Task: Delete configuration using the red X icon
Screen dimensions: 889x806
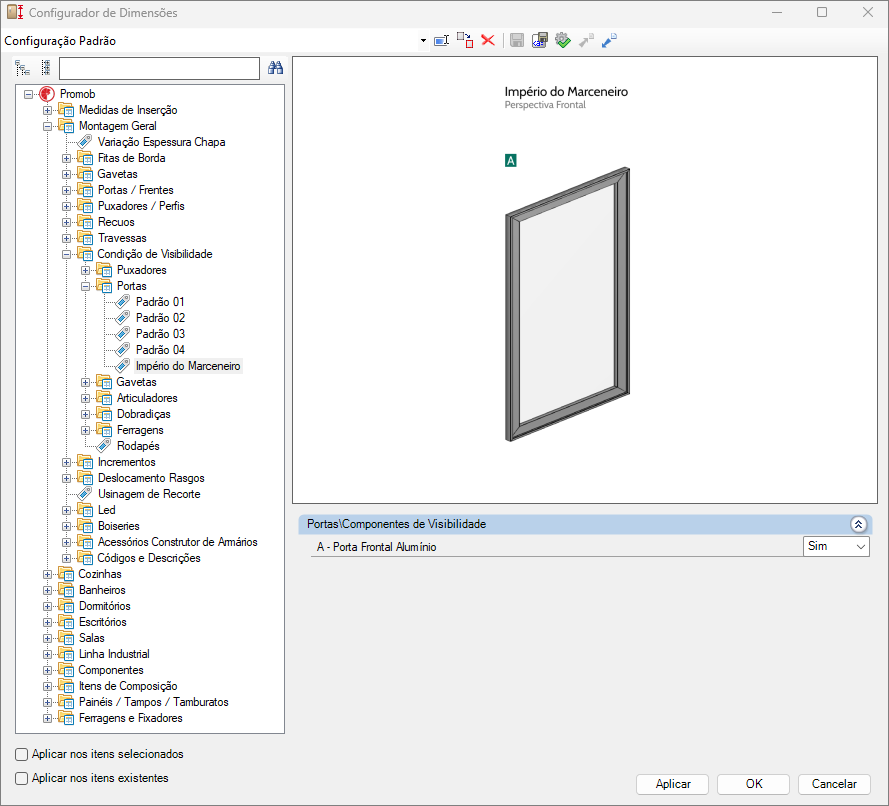Action: click(x=488, y=40)
